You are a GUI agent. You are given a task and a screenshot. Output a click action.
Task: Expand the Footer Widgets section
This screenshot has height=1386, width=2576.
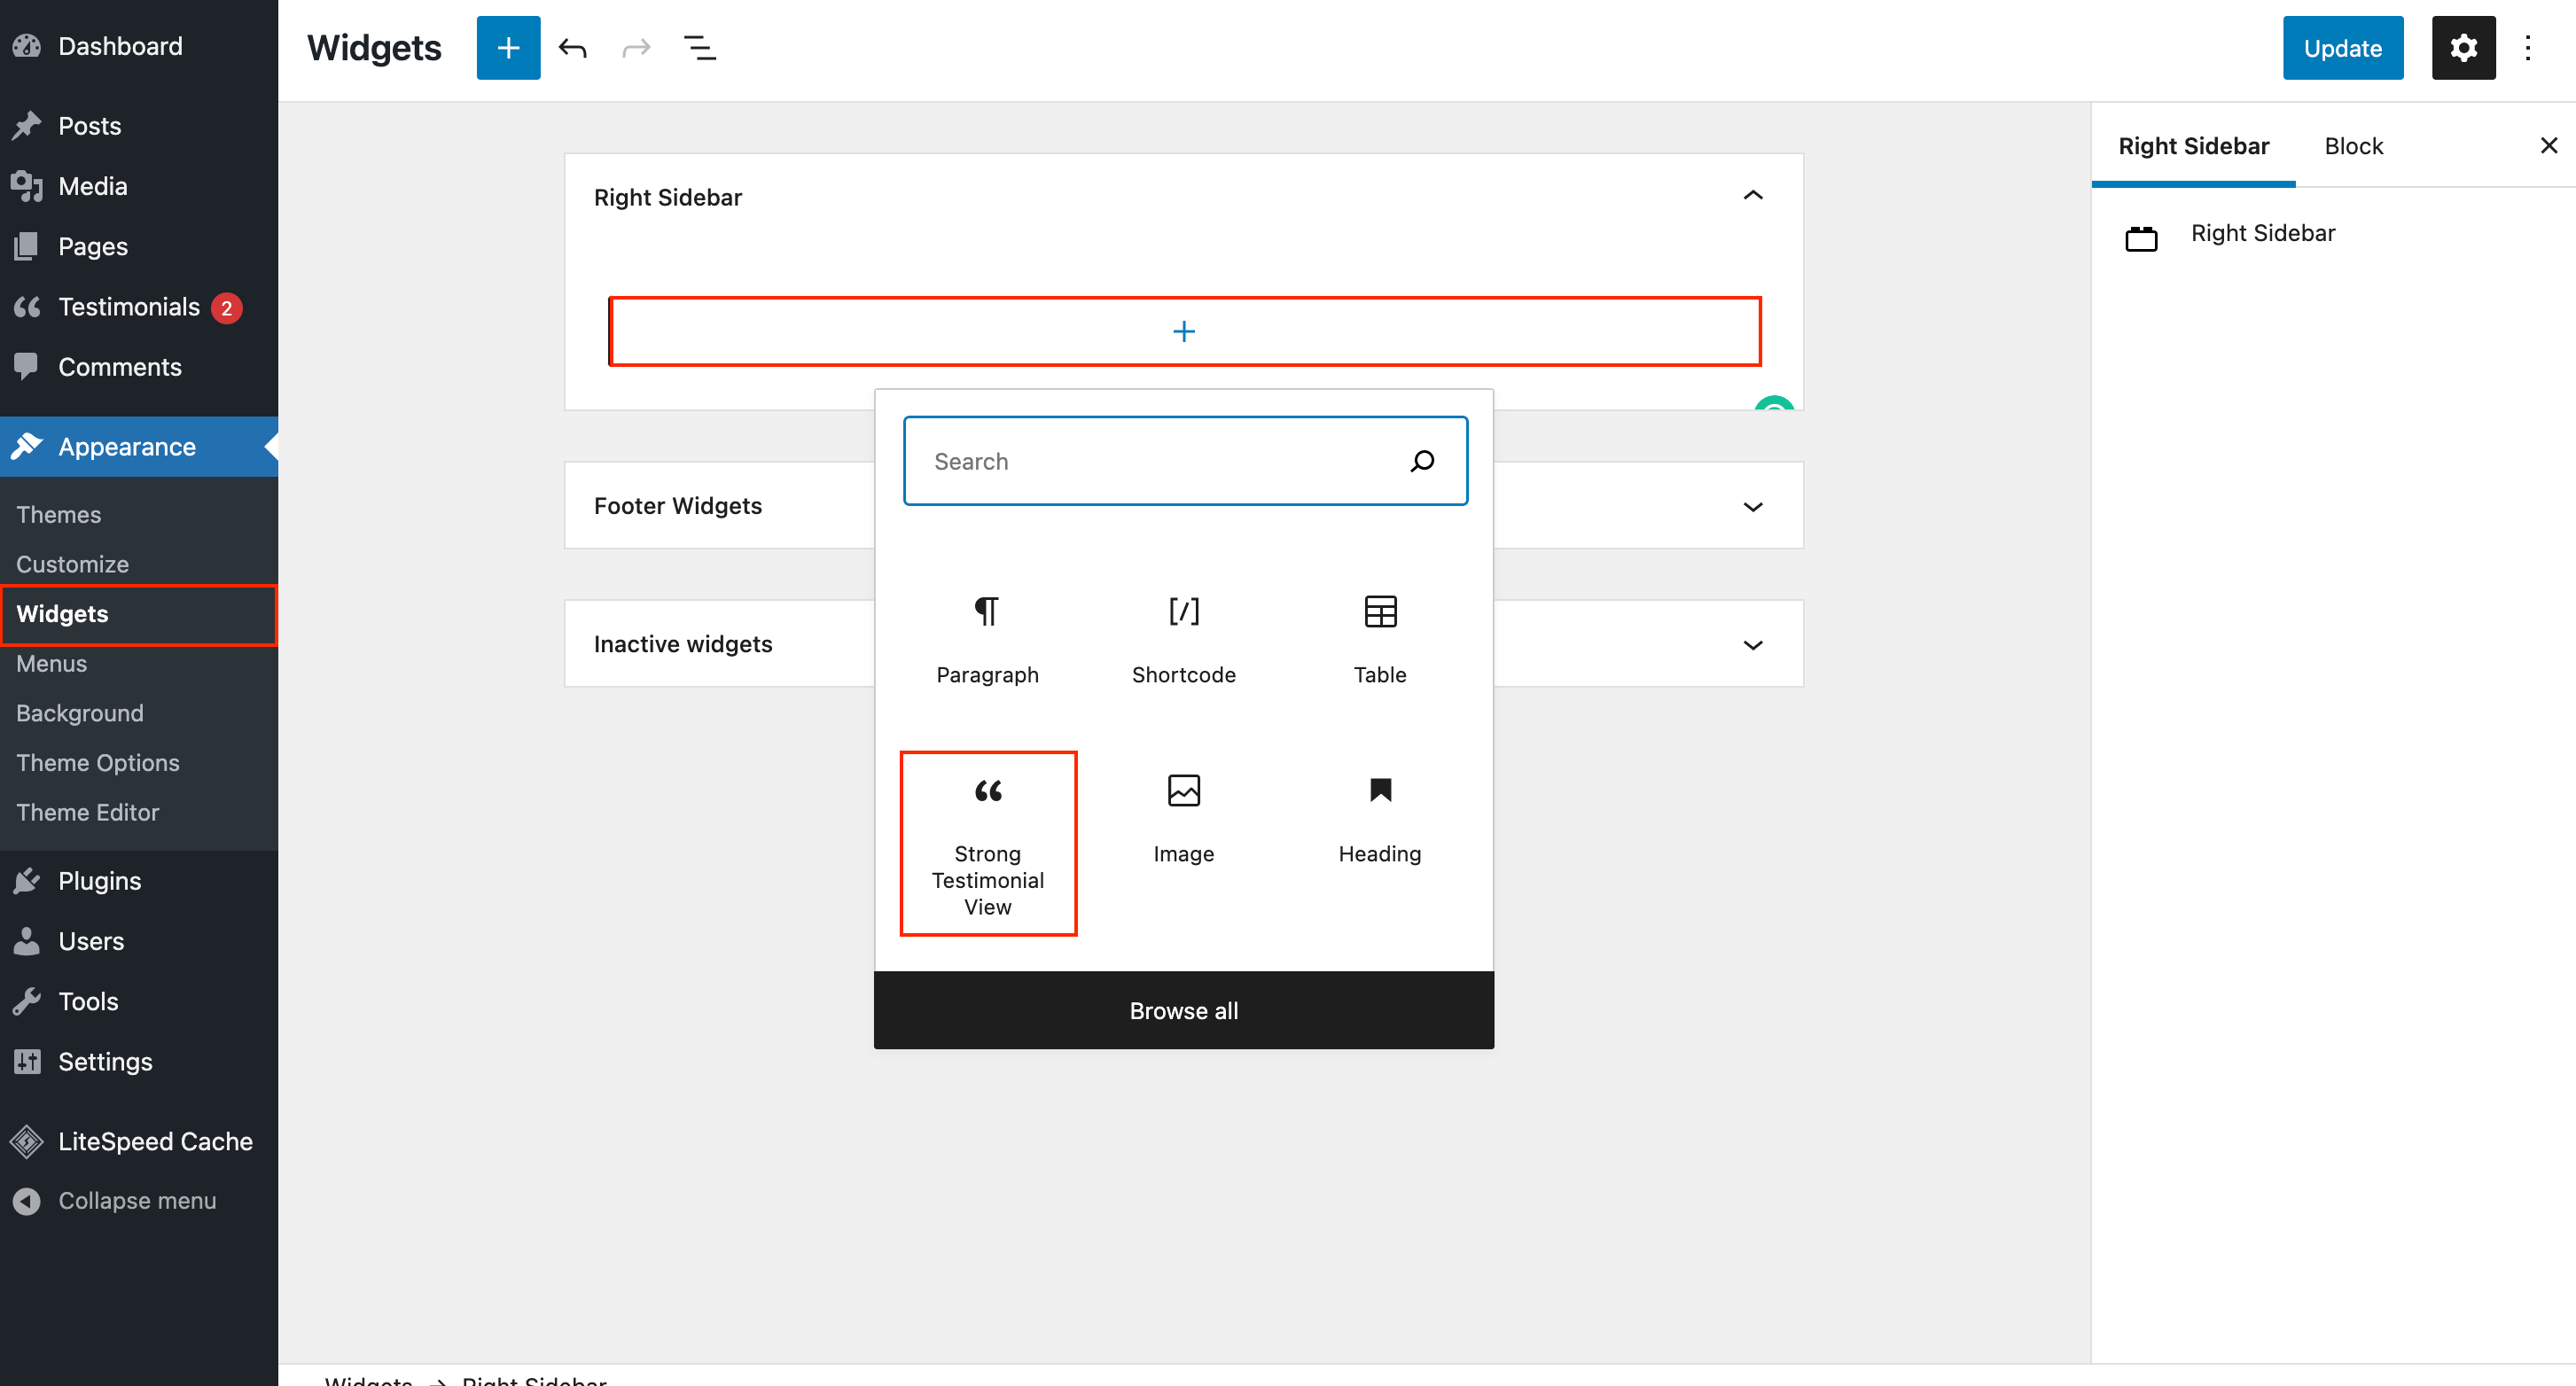pyautogui.click(x=1753, y=505)
